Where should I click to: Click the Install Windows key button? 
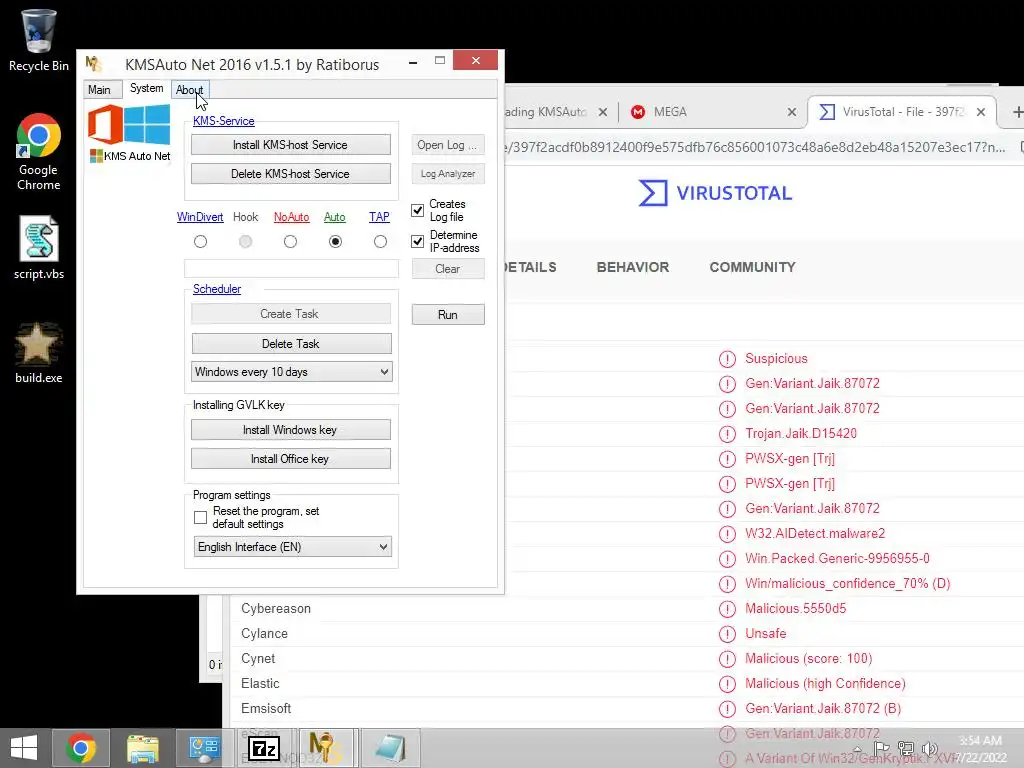coord(291,430)
